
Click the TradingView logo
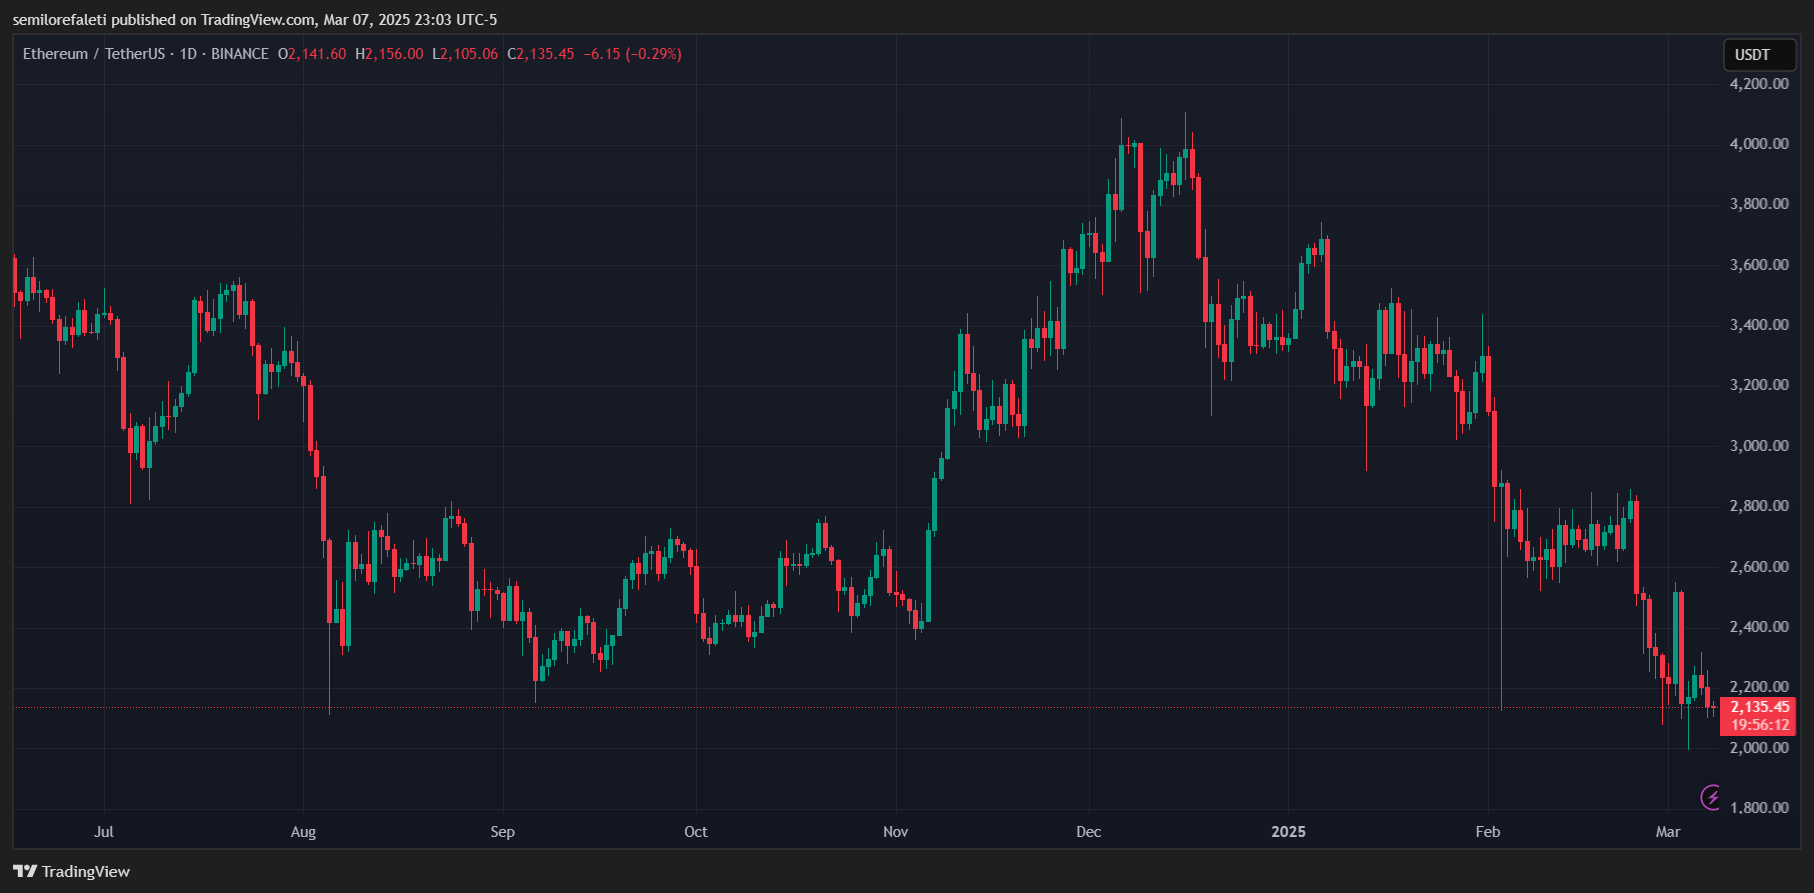72,871
